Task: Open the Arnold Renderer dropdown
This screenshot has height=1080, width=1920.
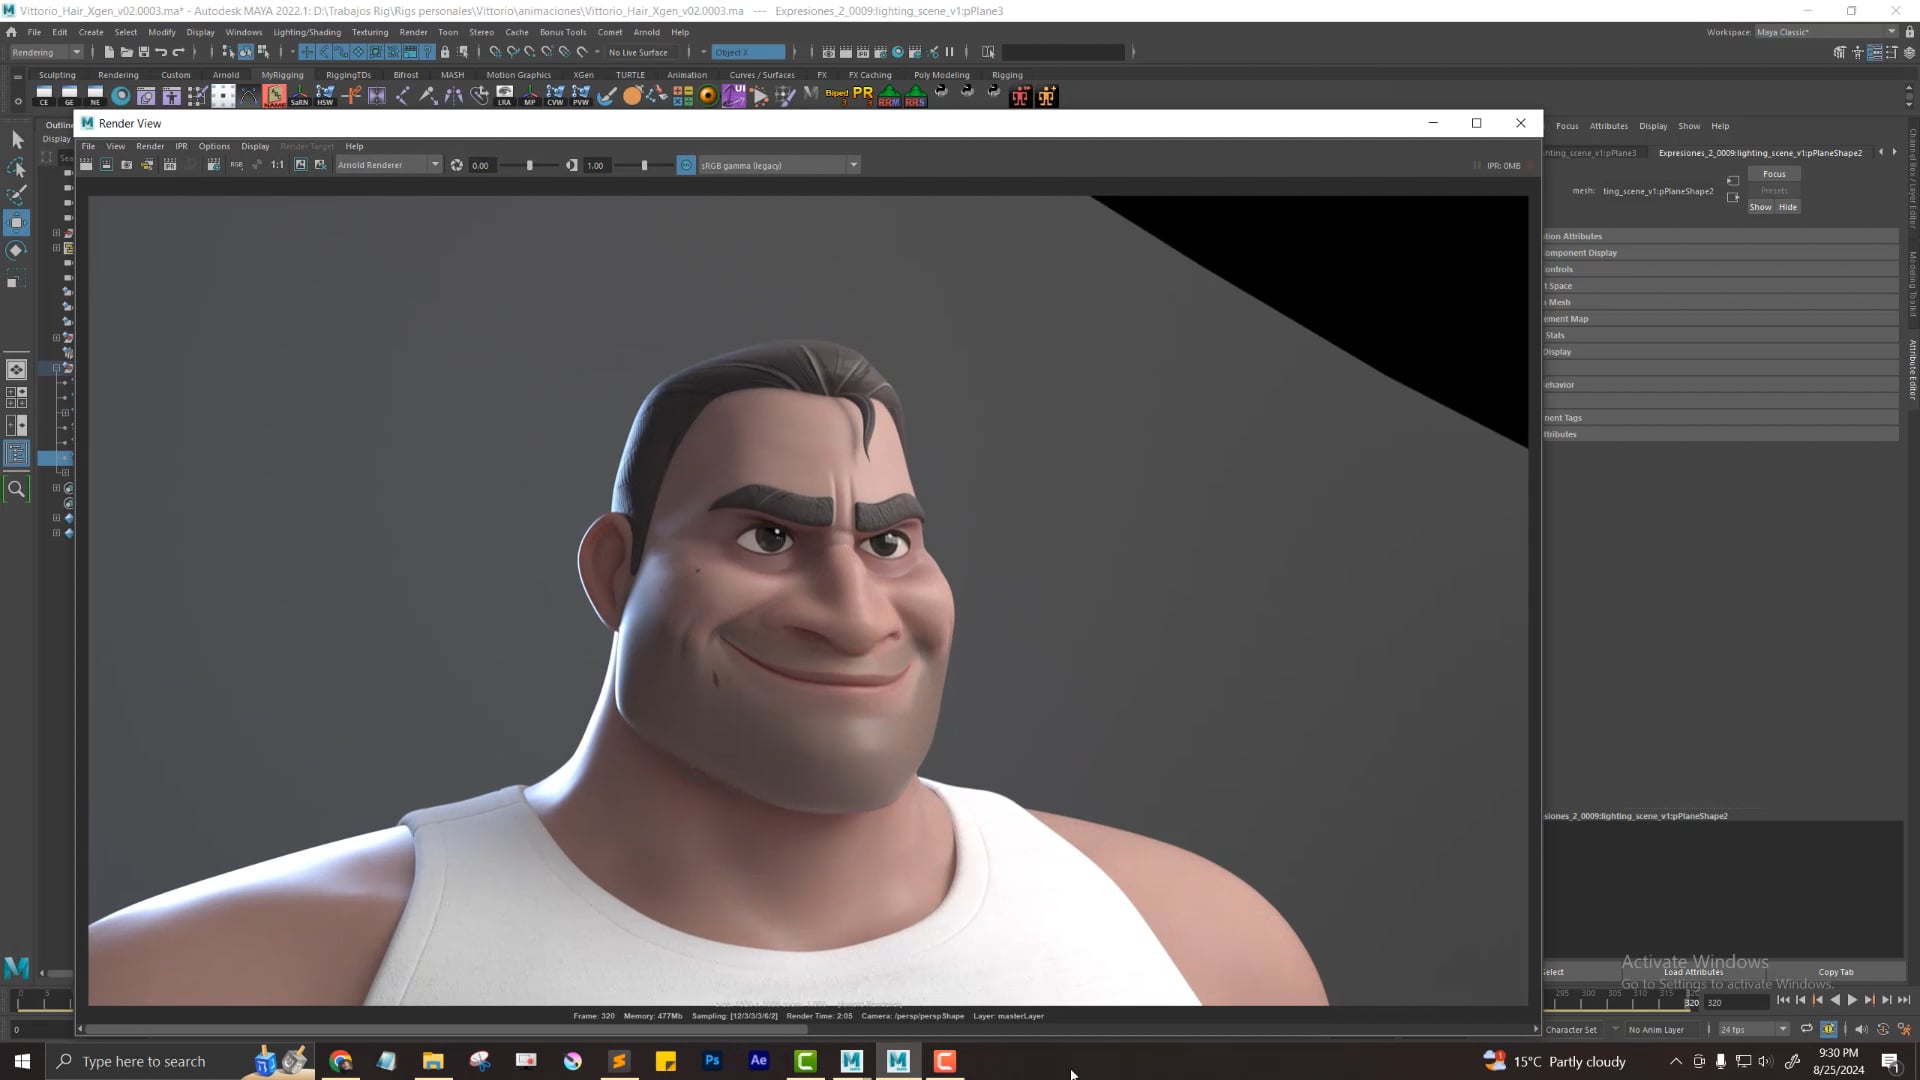Action: [x=435, y=165]
